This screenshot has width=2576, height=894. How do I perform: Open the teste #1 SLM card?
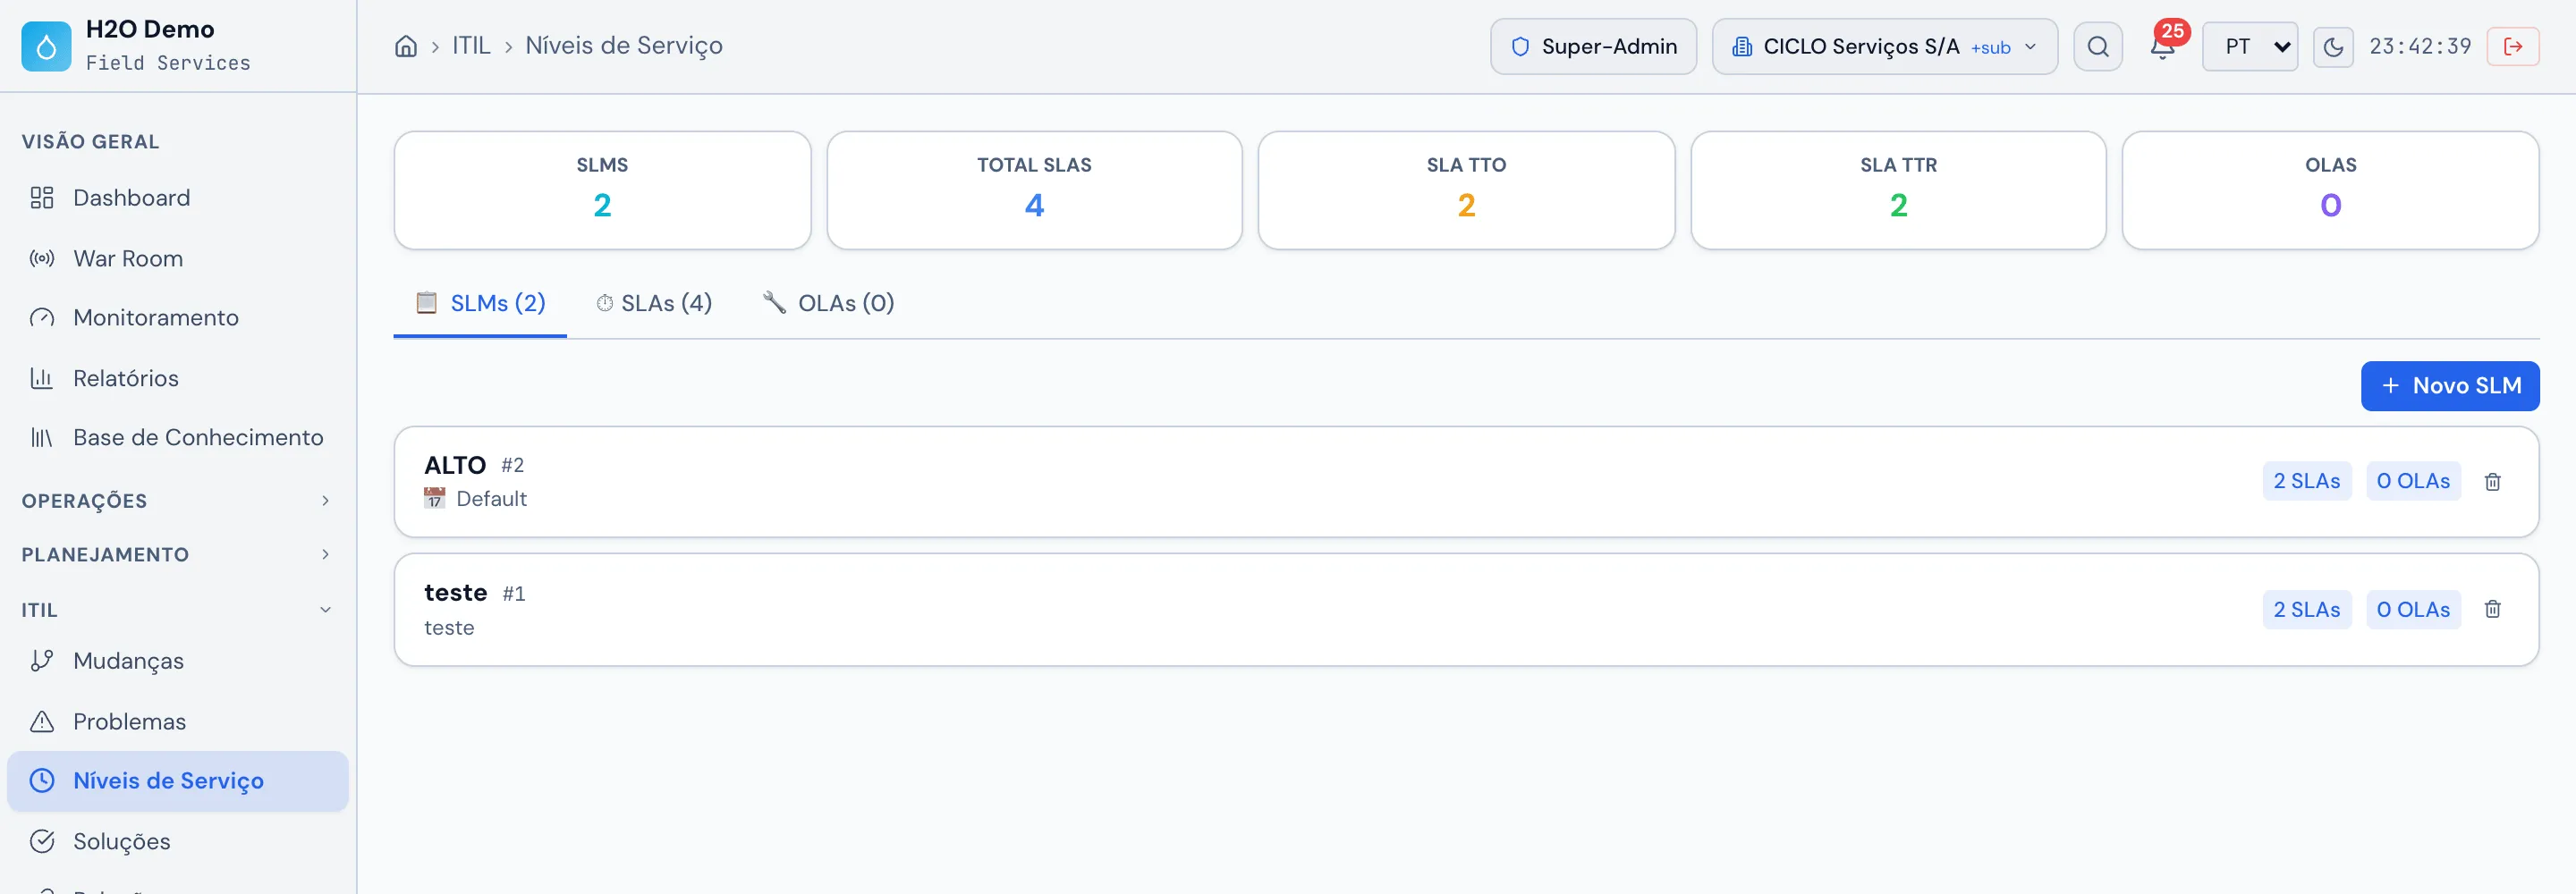point(1466,609)
